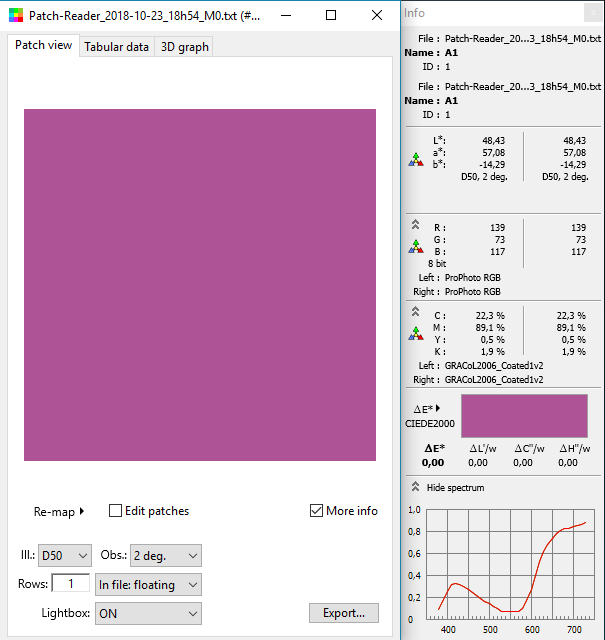Click the '8 bit' label

pos(437,264)
